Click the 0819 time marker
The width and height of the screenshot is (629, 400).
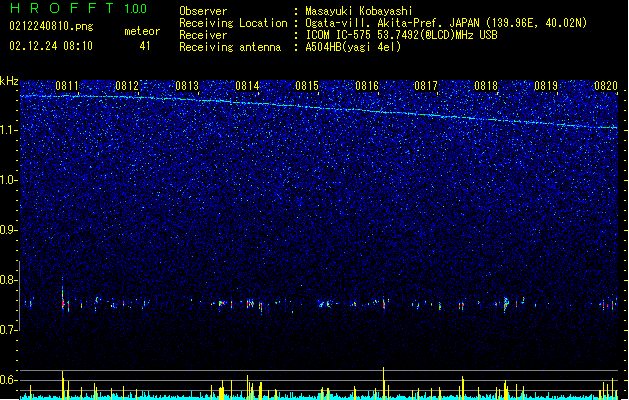pyautogui.click(x=546, y=86)
